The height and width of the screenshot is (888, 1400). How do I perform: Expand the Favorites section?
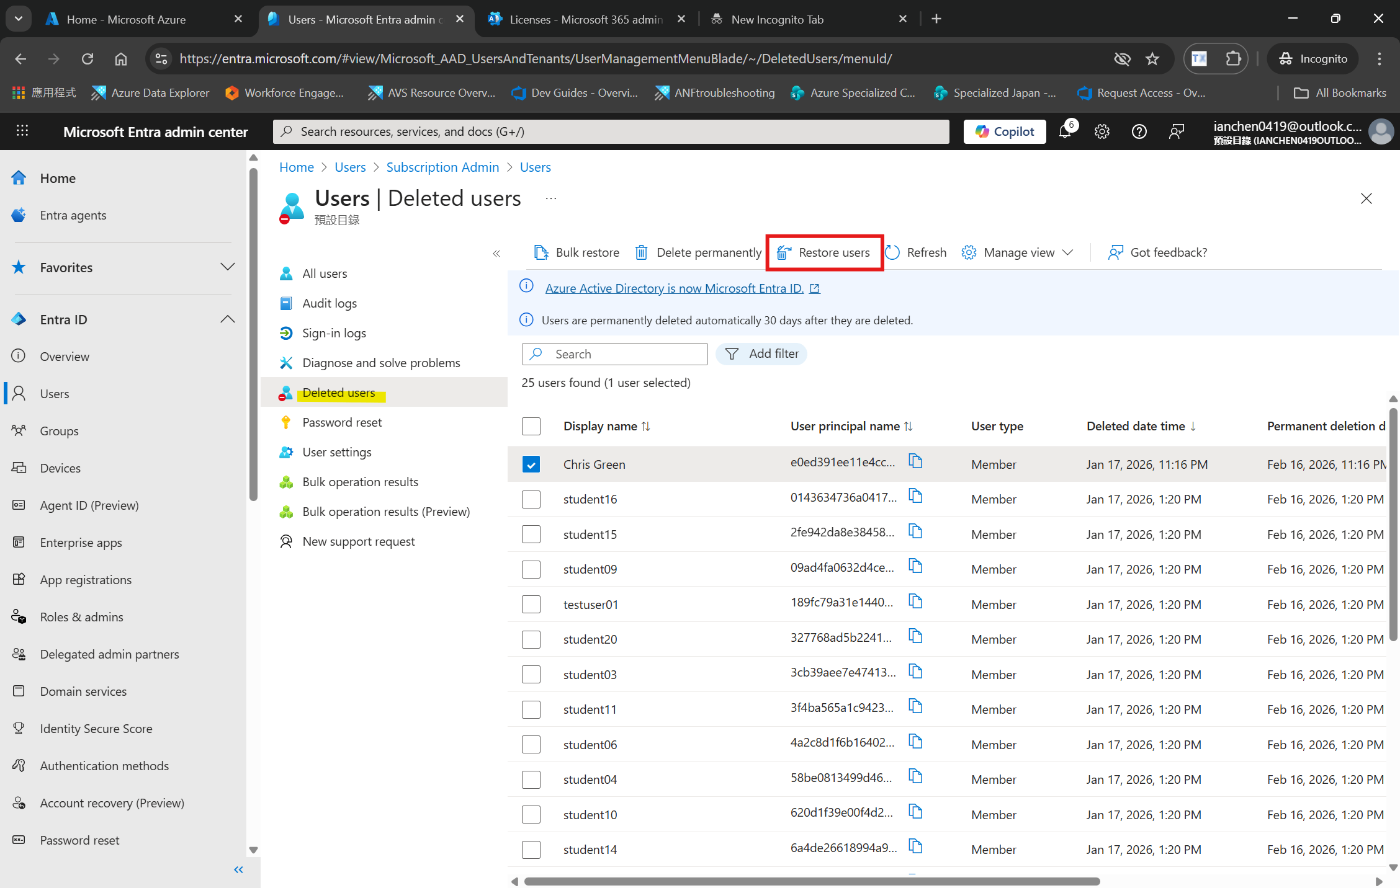tap(227, 267)
